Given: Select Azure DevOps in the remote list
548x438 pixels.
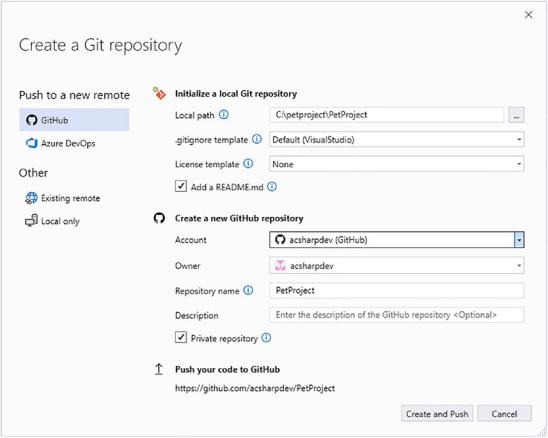Looking at the screenshot, I should pyautogui.click(x=60, y=143).
